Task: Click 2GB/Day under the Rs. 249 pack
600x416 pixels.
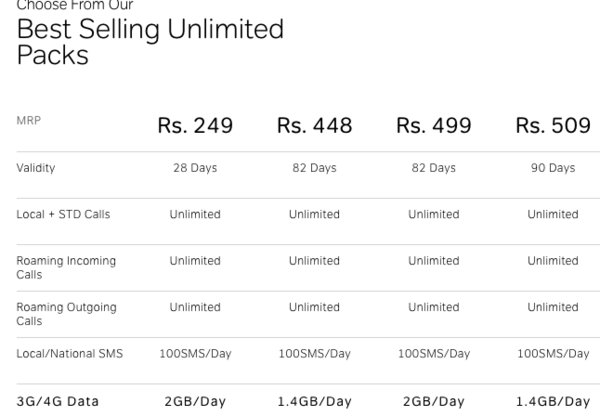Action: 195,402
